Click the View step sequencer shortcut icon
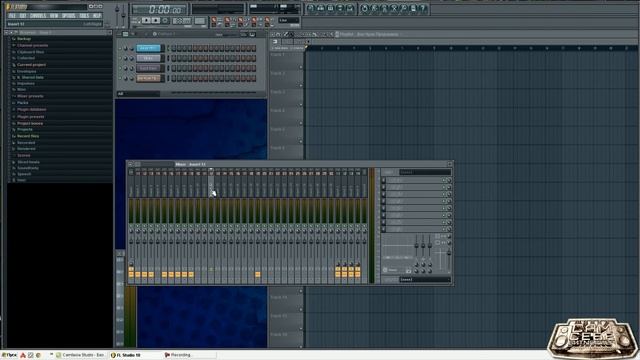 tap(321, 8)
